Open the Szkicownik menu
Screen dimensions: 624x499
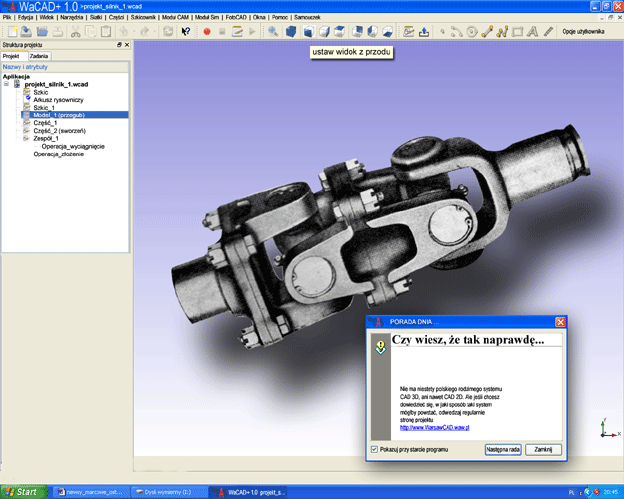(x=143, y=17)
